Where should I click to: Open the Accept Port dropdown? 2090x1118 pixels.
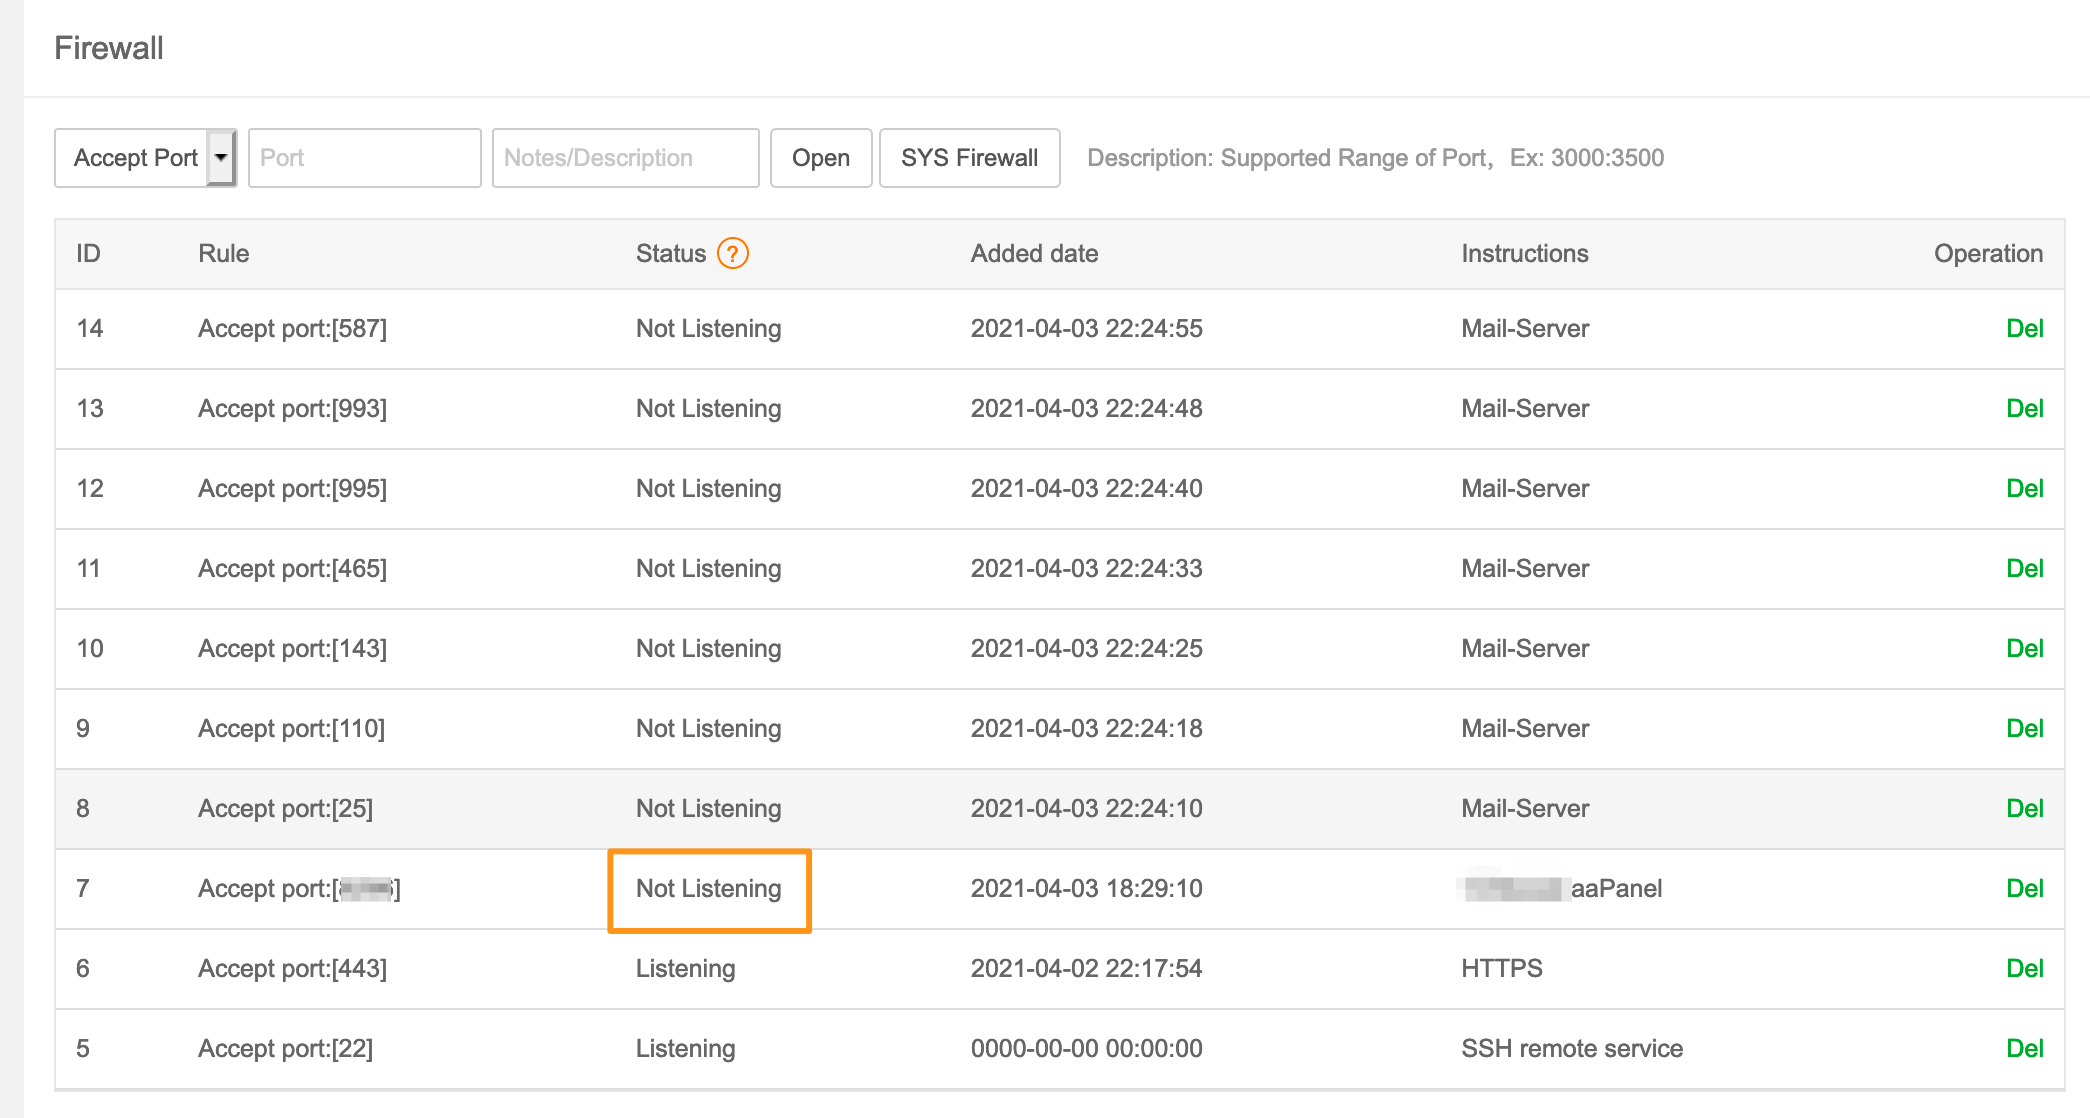point(145,158)
